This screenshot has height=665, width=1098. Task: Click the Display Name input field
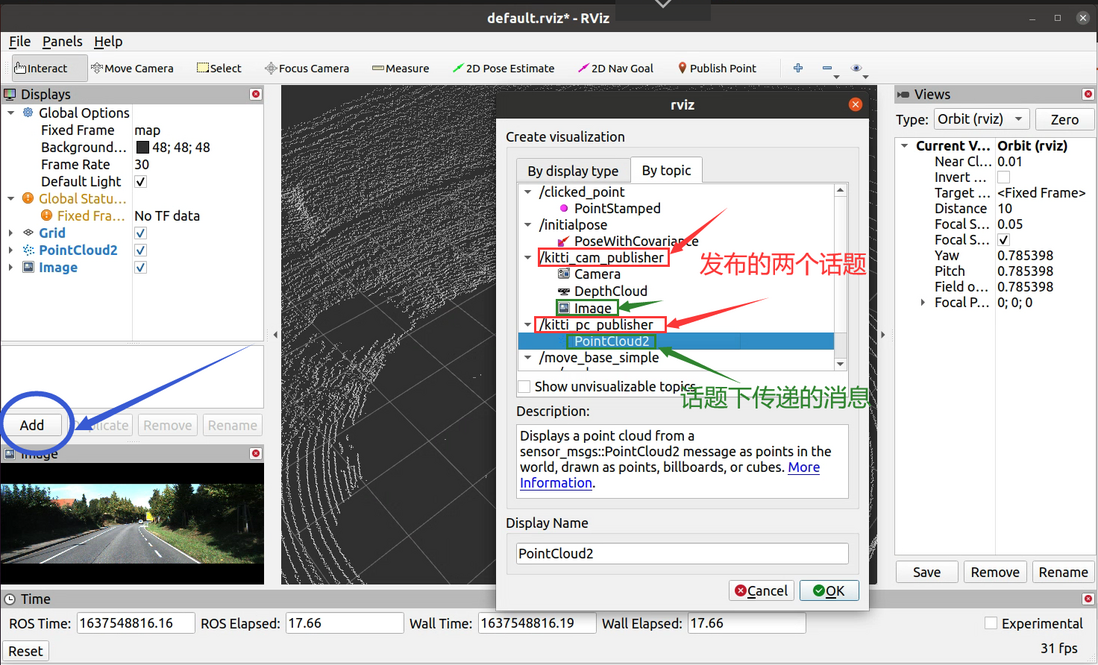[x=682, y=553]
